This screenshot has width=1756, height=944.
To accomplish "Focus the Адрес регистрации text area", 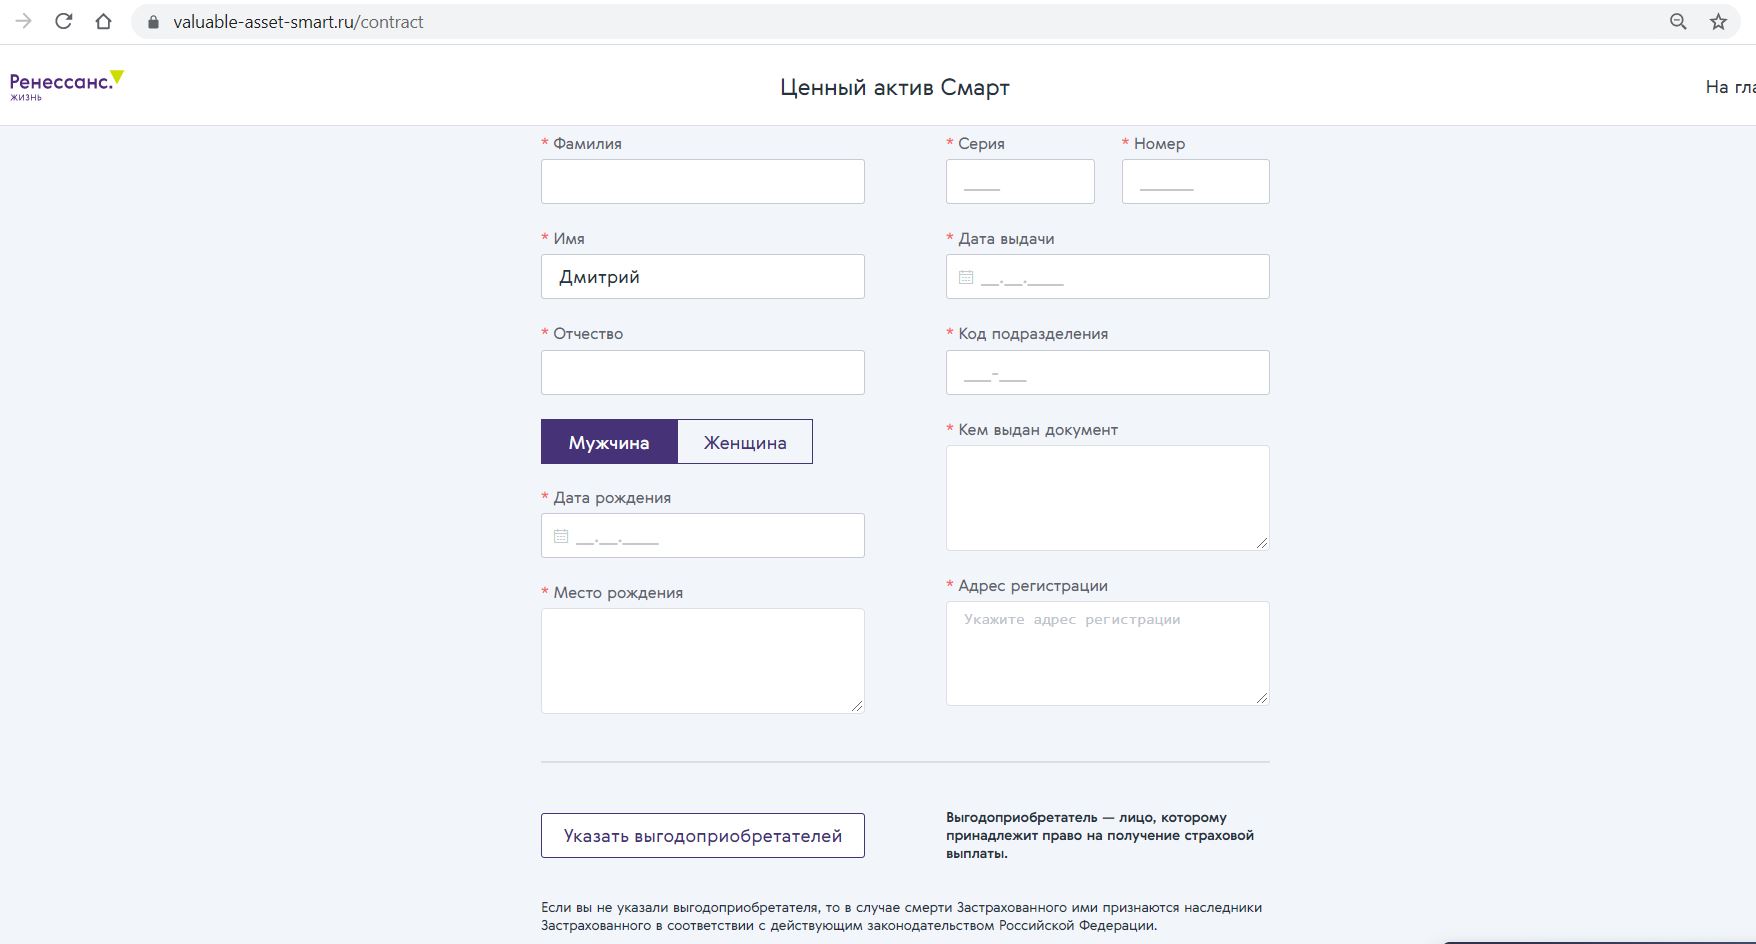I will (x=1108, y=653).
